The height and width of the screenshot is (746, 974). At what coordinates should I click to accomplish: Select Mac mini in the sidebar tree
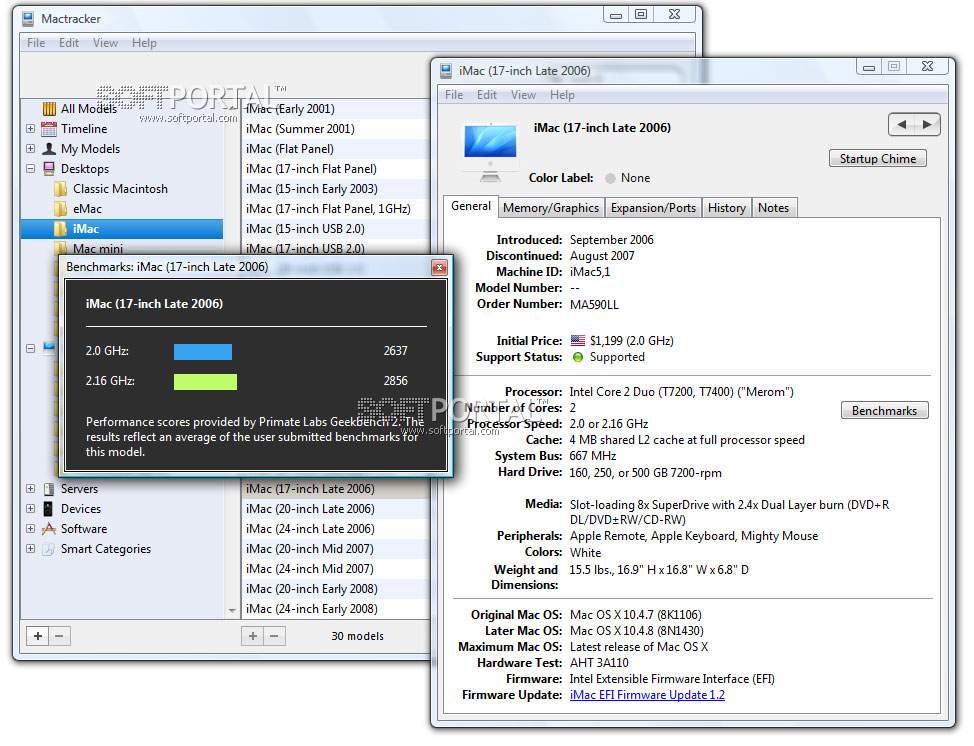(x=98, y=248)
